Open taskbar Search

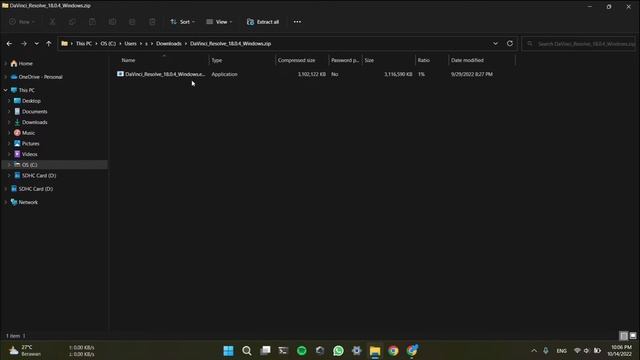(247, 351)
